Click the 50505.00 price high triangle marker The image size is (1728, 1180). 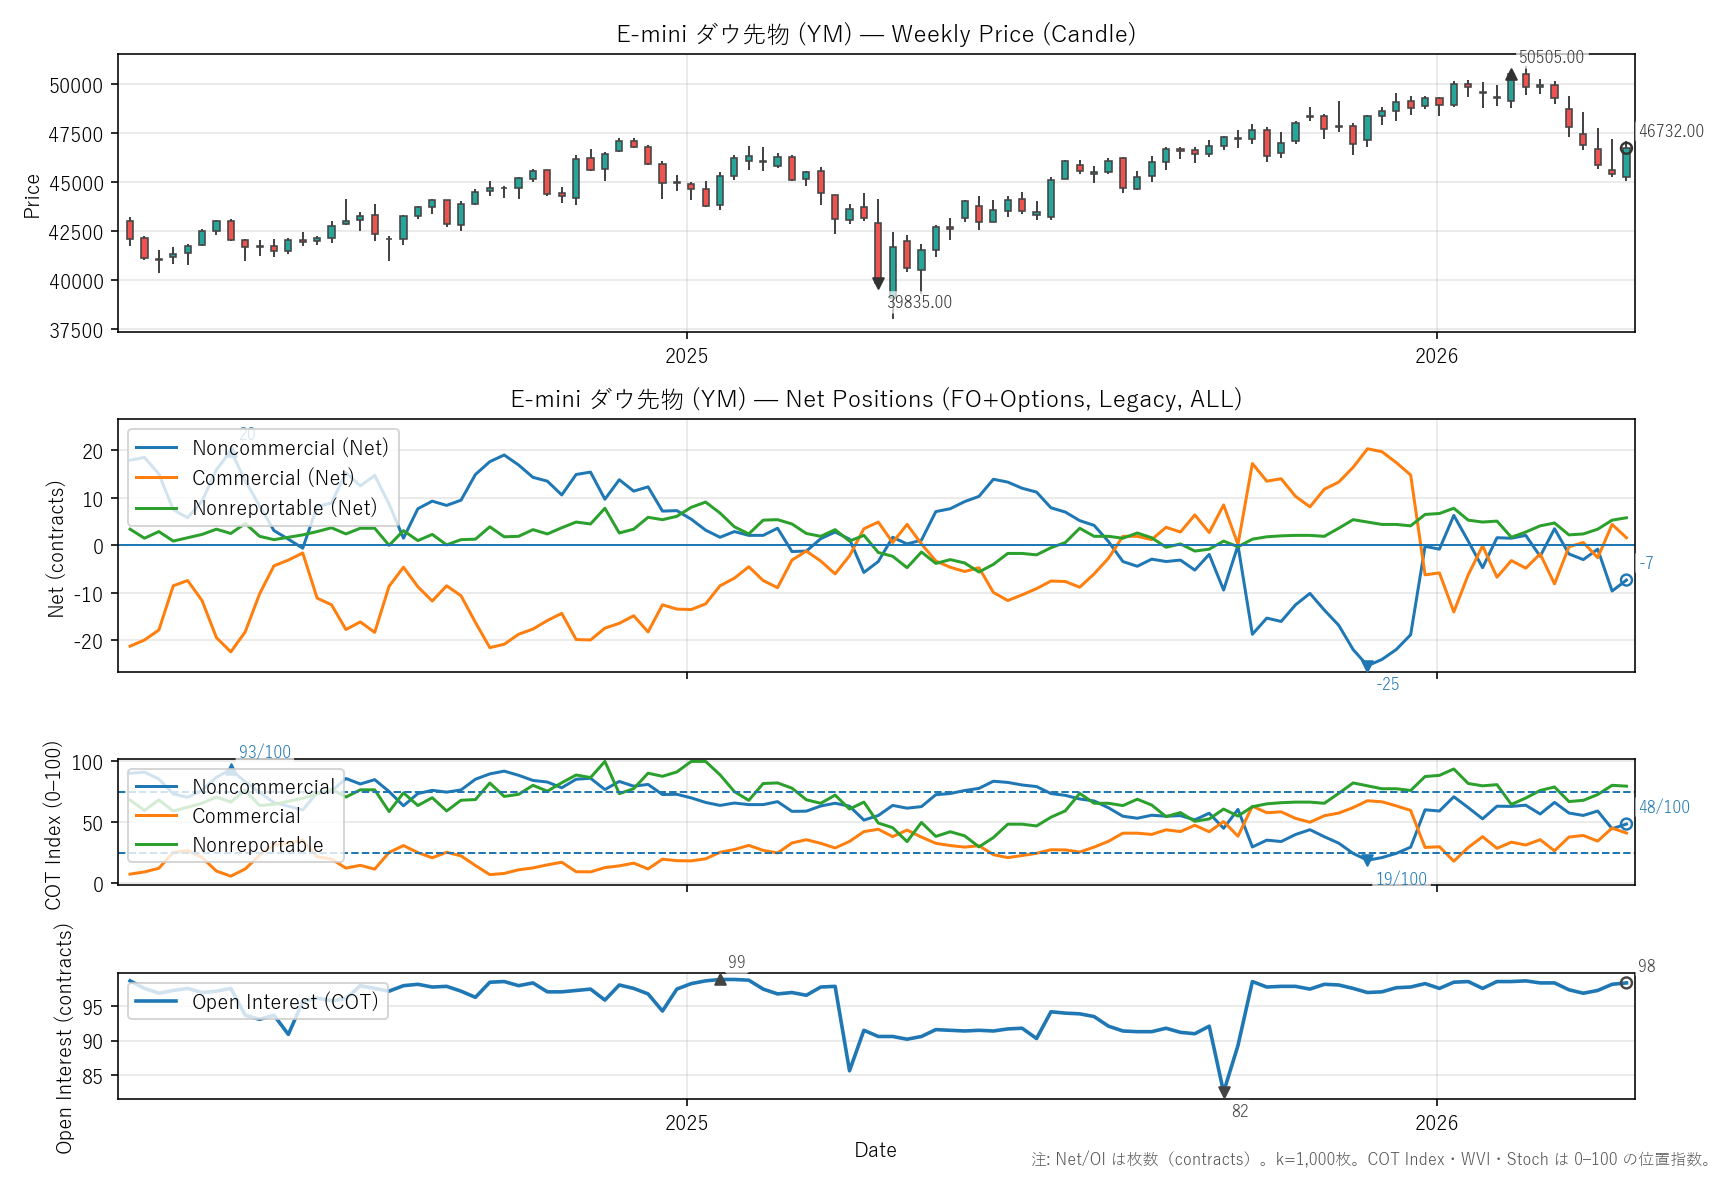pyautogui.click(x=1511, y=75)
